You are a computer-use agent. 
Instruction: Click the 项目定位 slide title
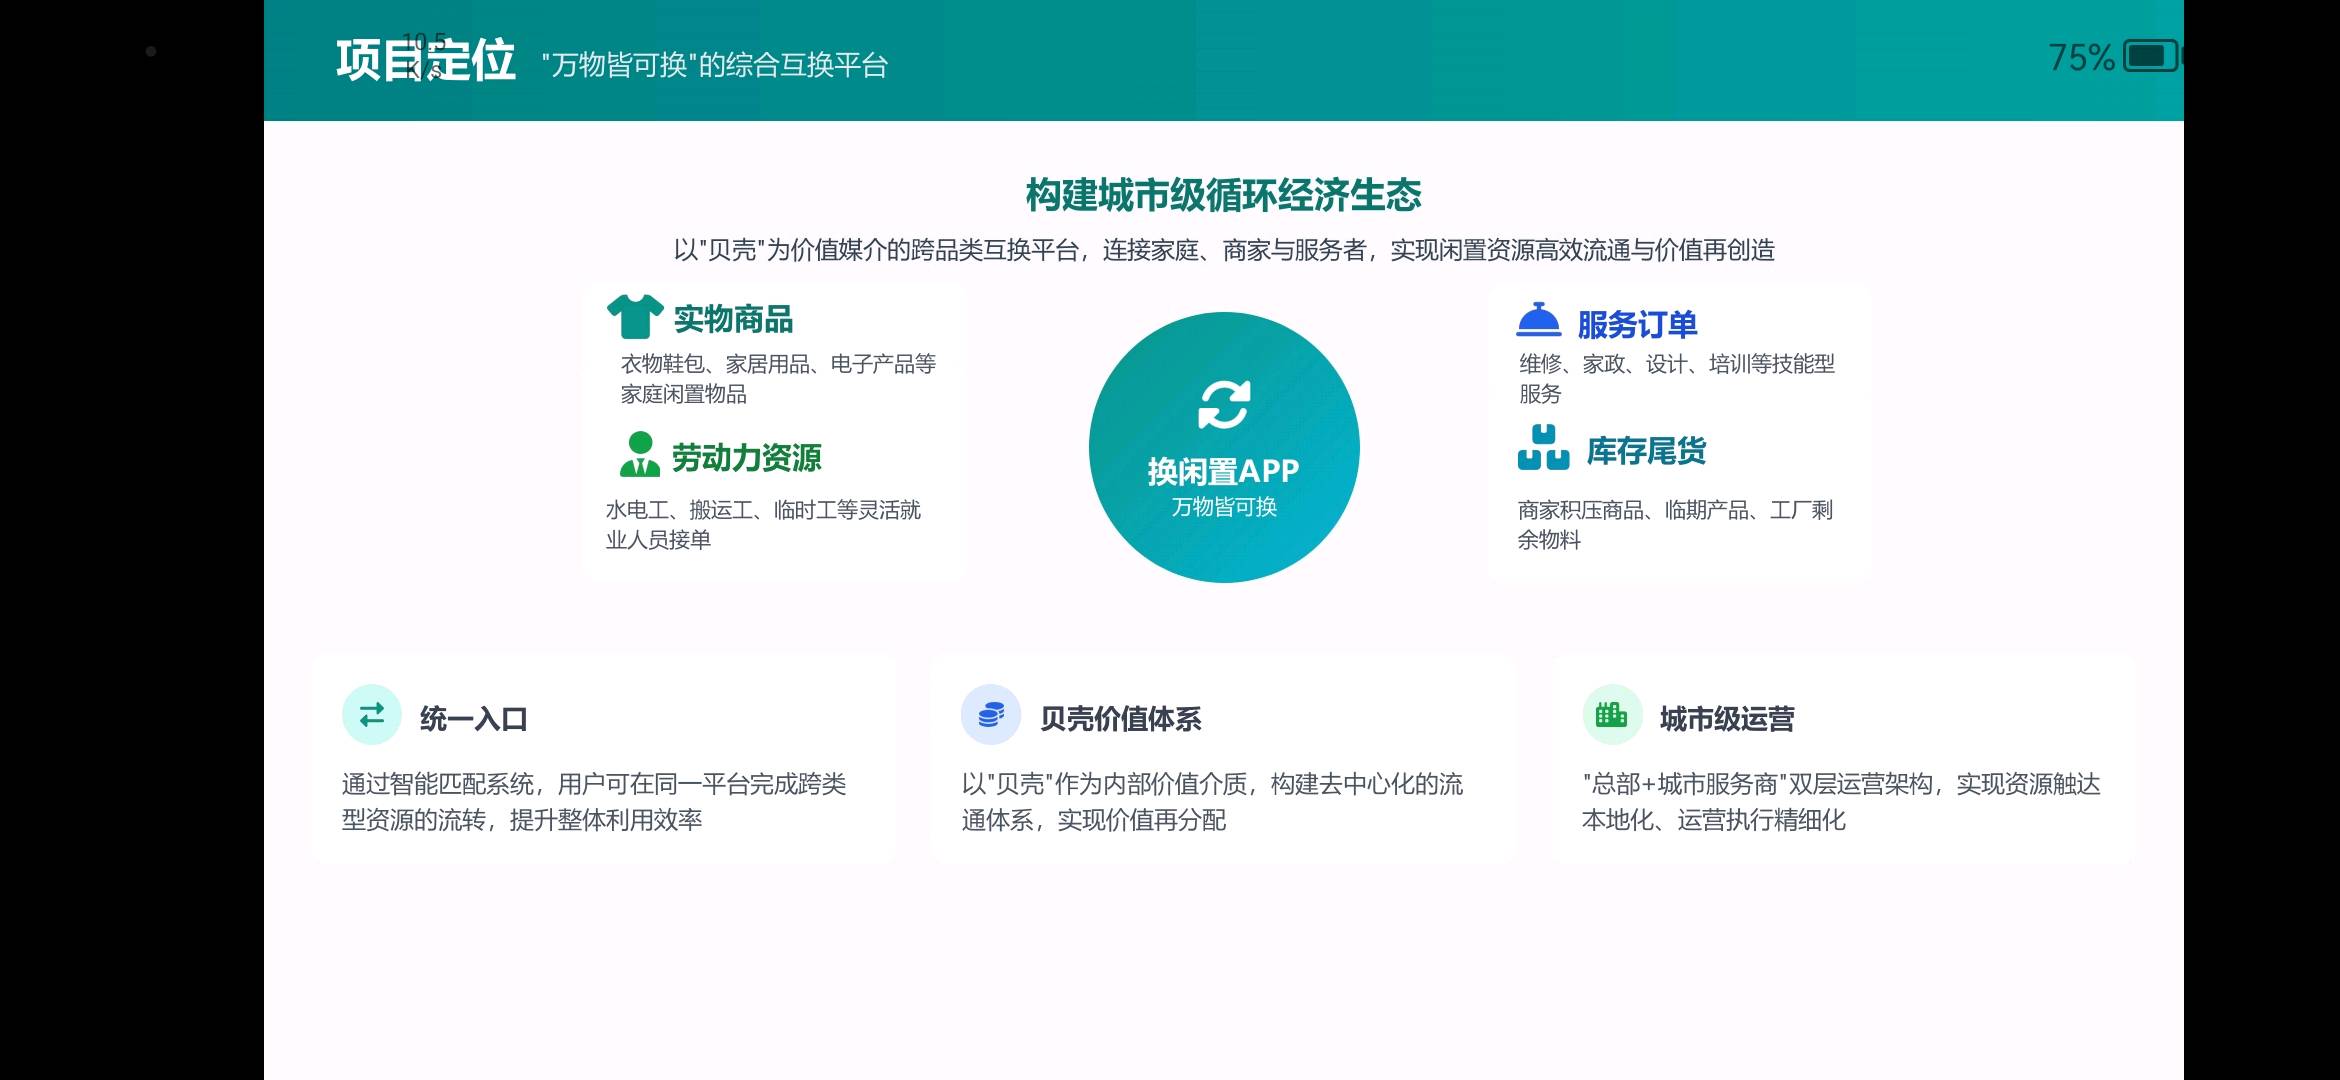point(425,60)
